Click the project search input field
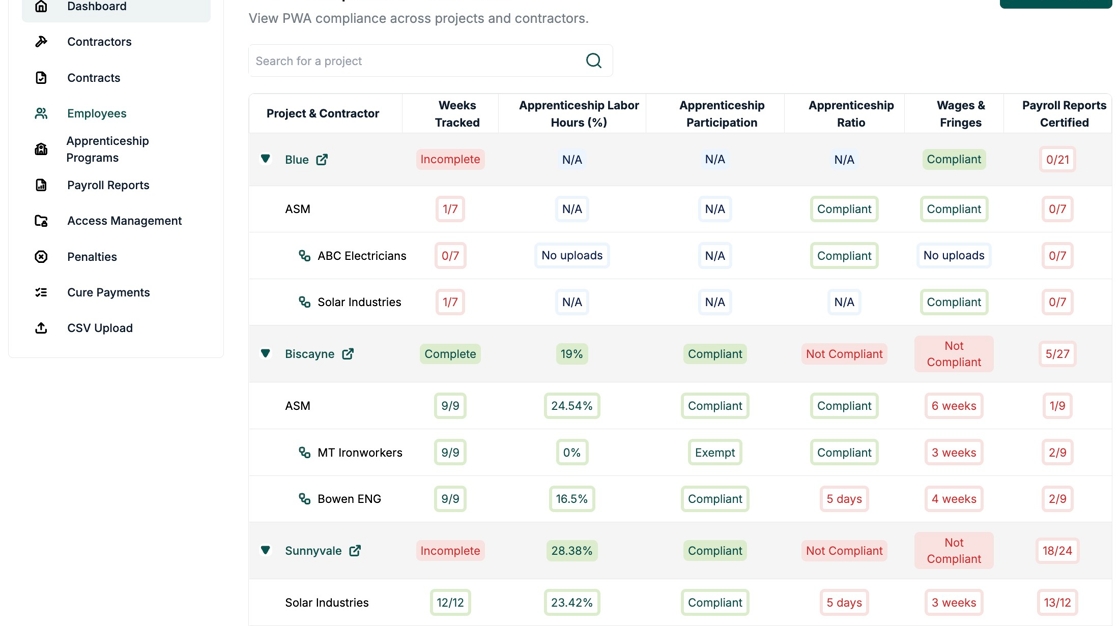 click(415, 61)
